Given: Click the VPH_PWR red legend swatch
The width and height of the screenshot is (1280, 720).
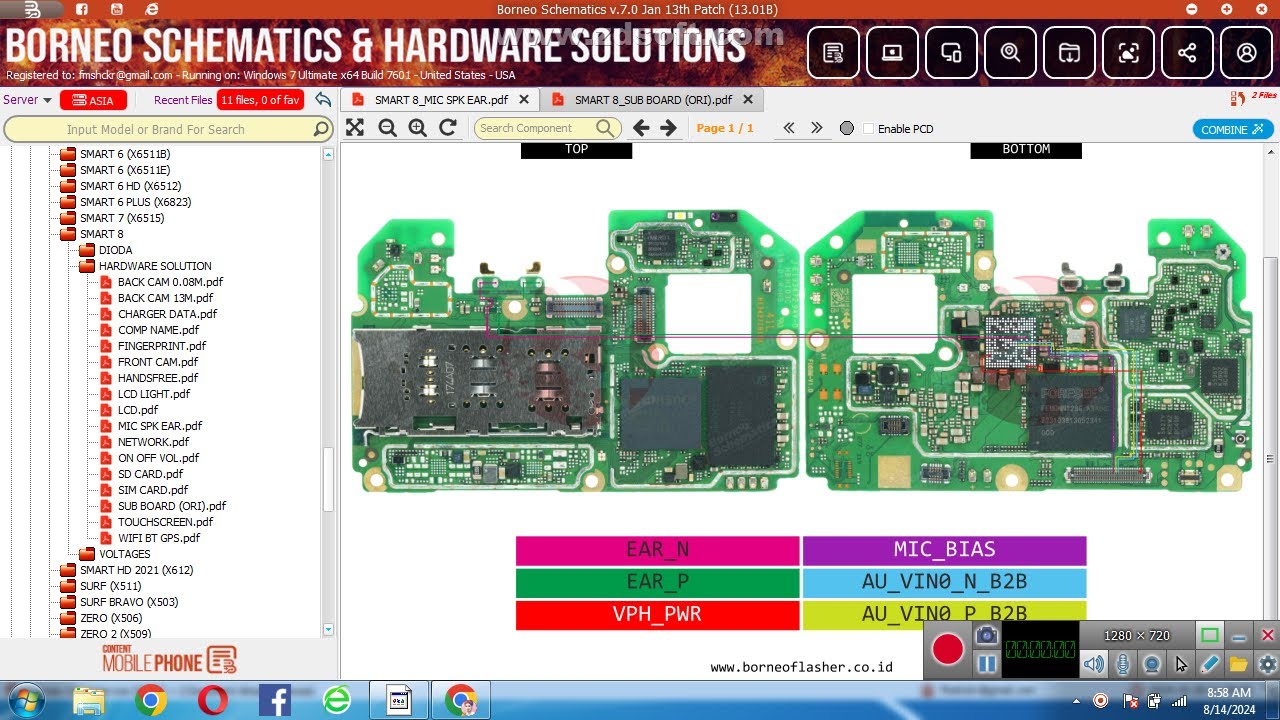Looking at the screenshot, I should click(658, 614).
